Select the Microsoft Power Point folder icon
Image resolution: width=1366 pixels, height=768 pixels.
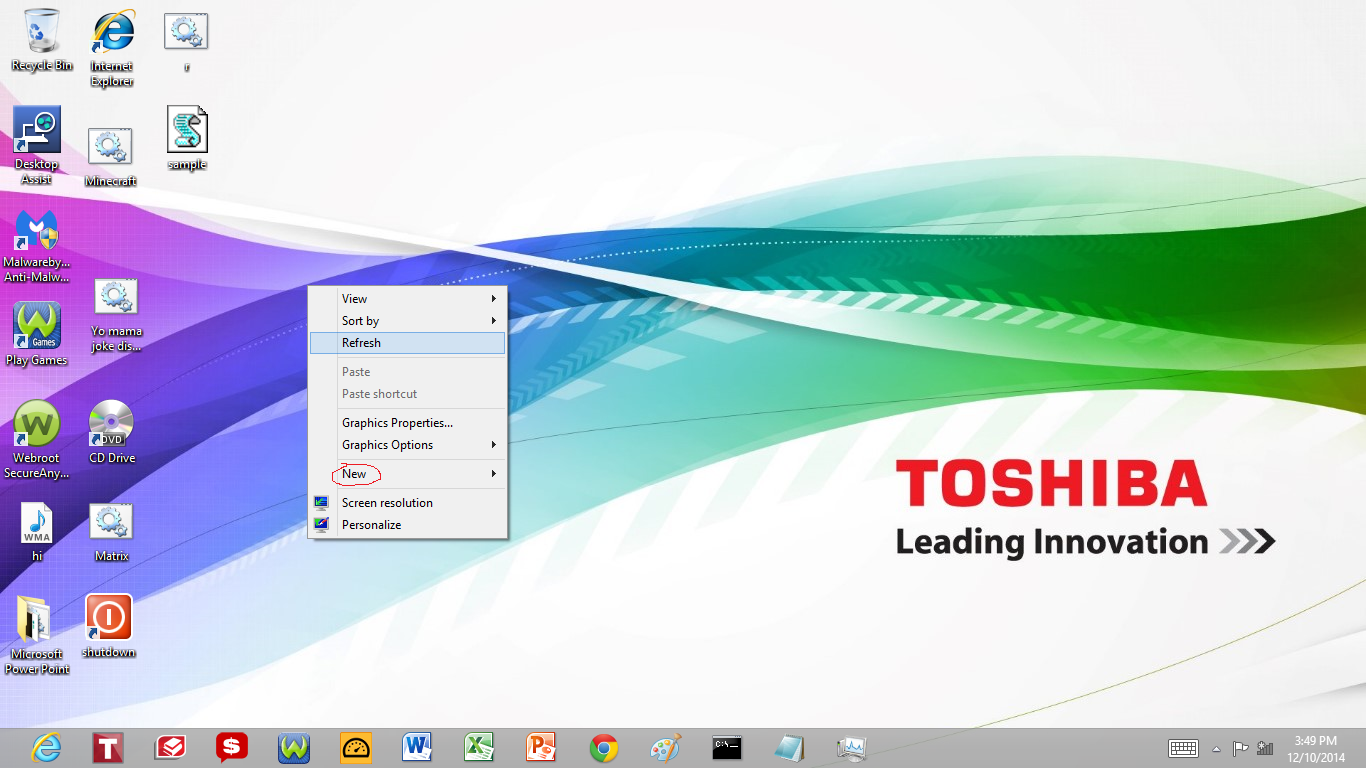coord(37,635)
